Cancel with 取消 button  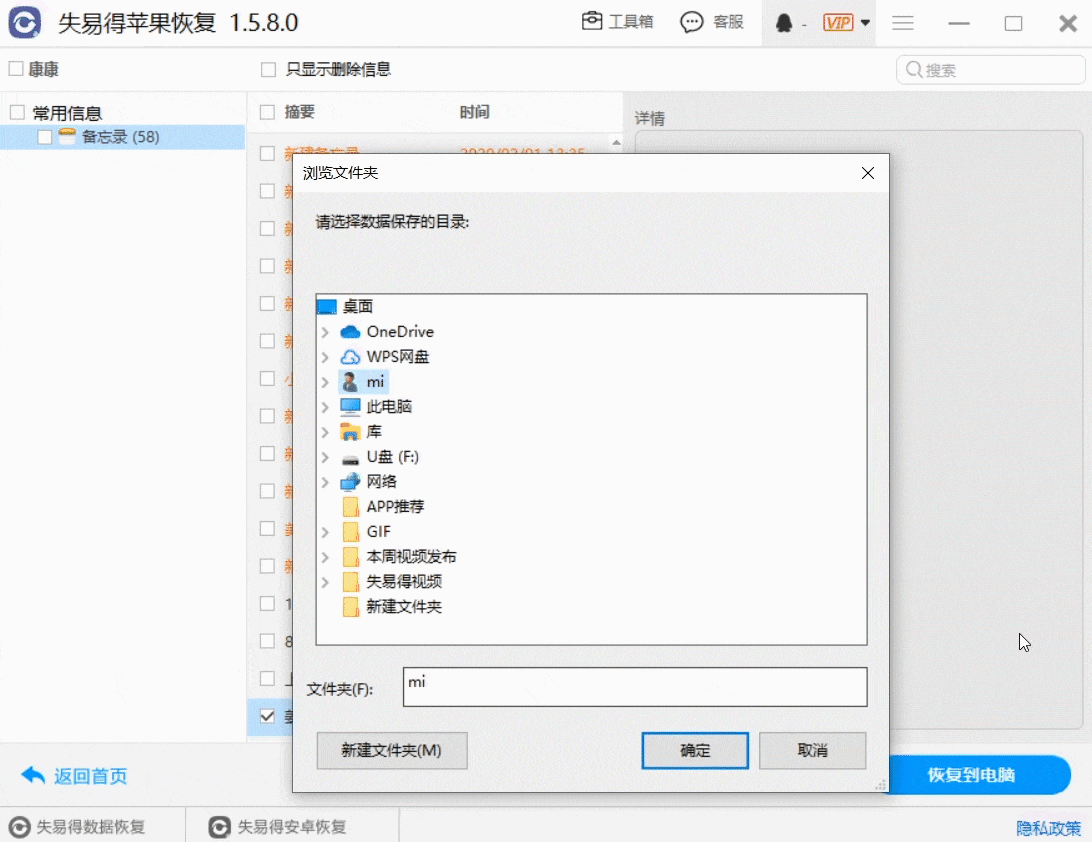[x=812, y=750]
